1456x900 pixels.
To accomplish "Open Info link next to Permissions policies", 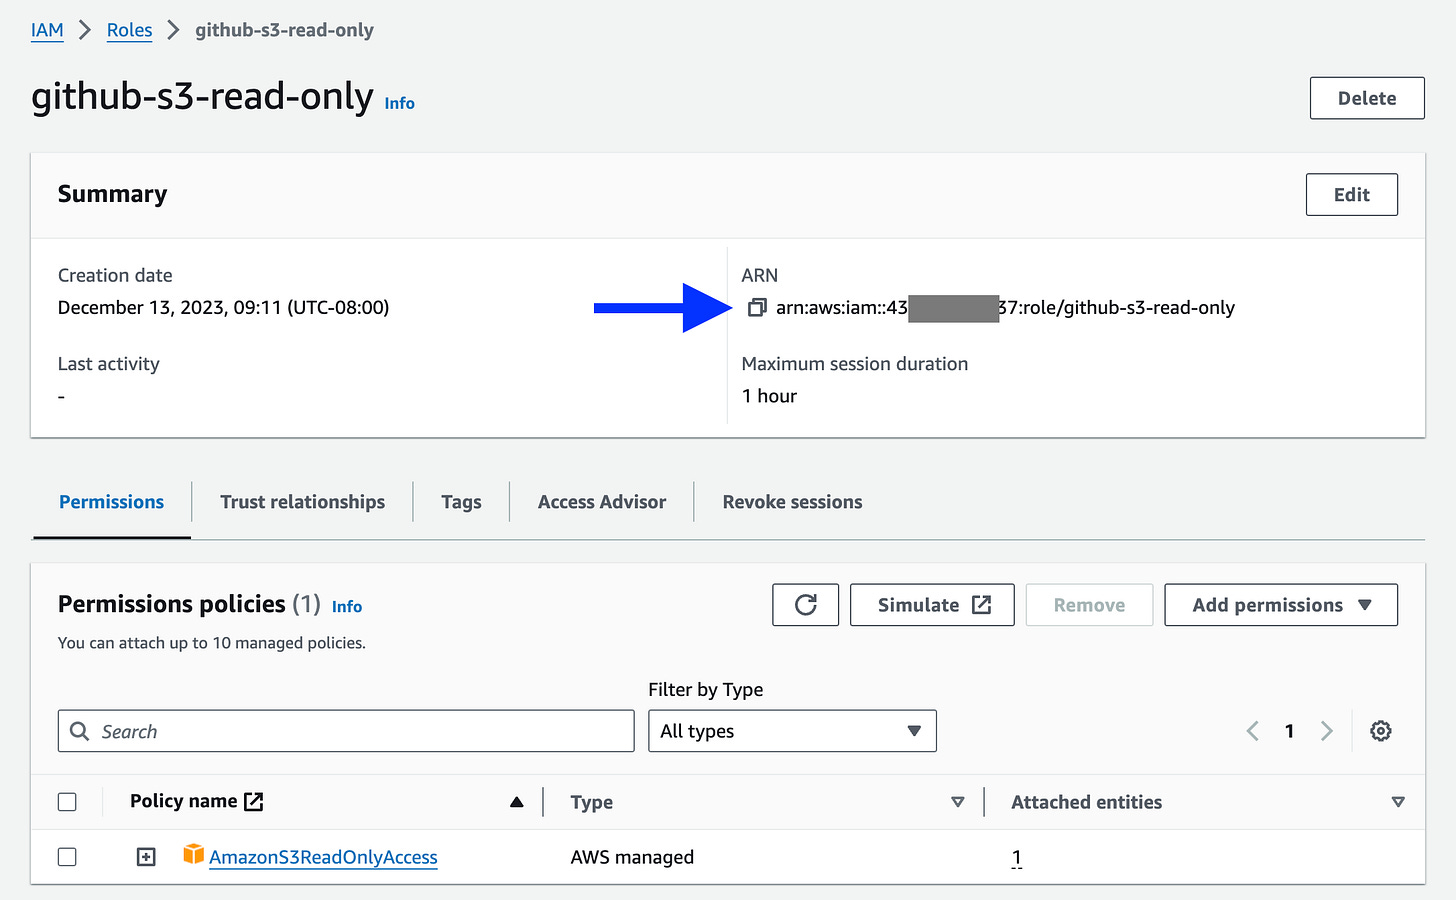I will pos(347,606).
